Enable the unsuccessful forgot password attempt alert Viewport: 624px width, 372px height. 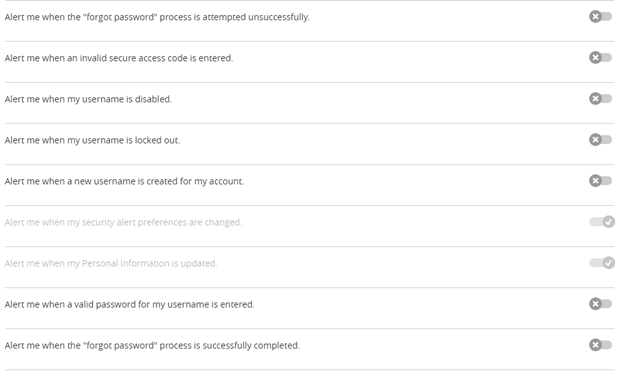click(x=601, y=17)
